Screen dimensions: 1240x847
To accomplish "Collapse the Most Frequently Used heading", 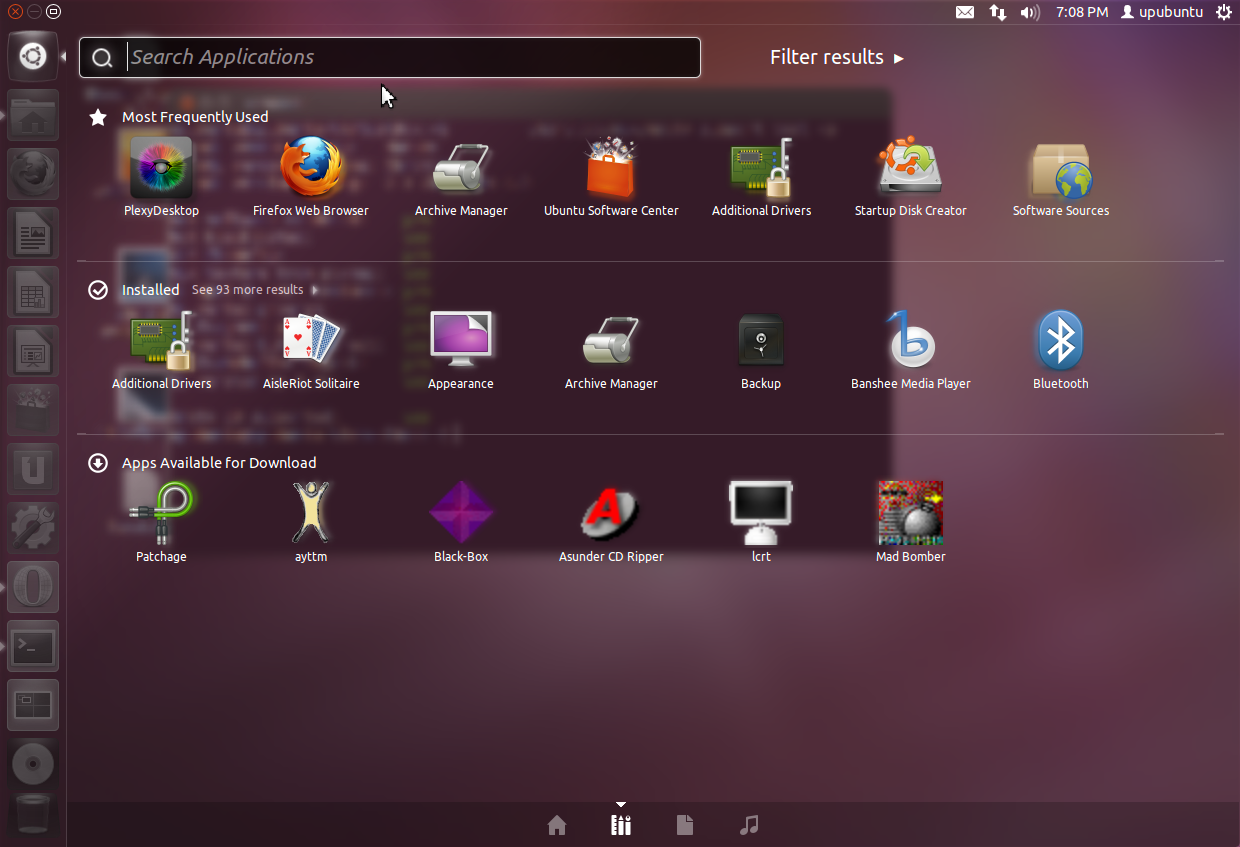I will click(x=195, y=117).
